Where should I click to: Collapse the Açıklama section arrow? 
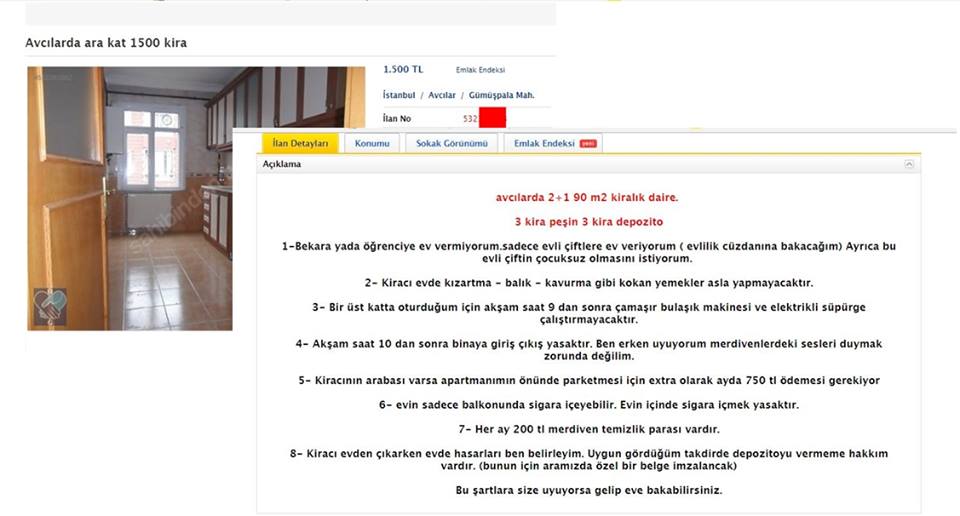pos(909,164)
